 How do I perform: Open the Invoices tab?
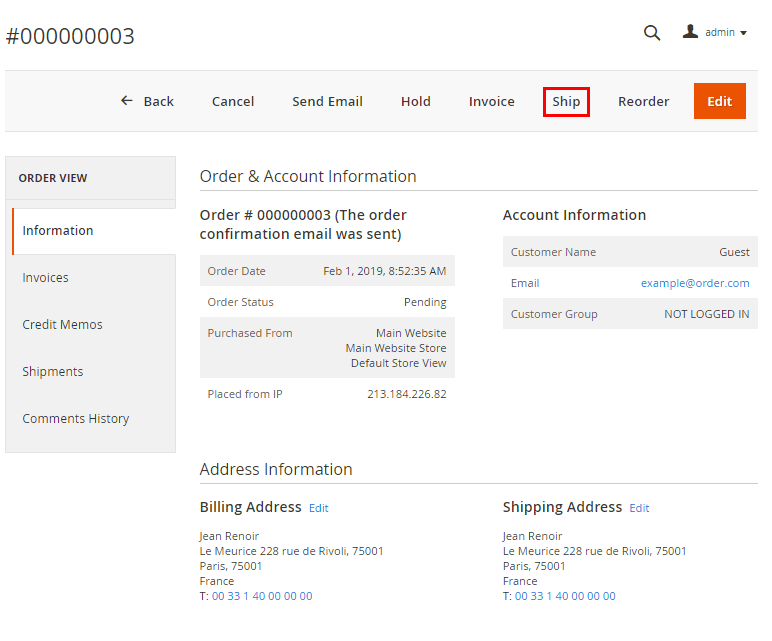click(46, 278)
